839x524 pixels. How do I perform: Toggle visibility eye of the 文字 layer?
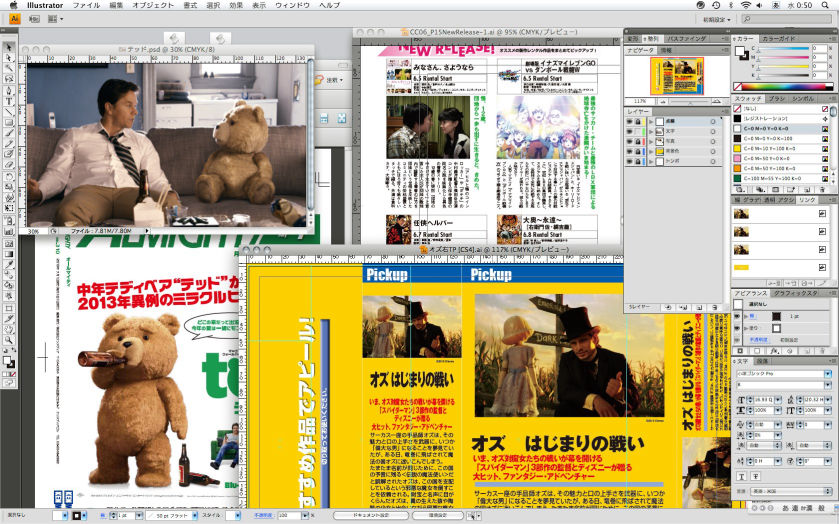tap(630, 132)
